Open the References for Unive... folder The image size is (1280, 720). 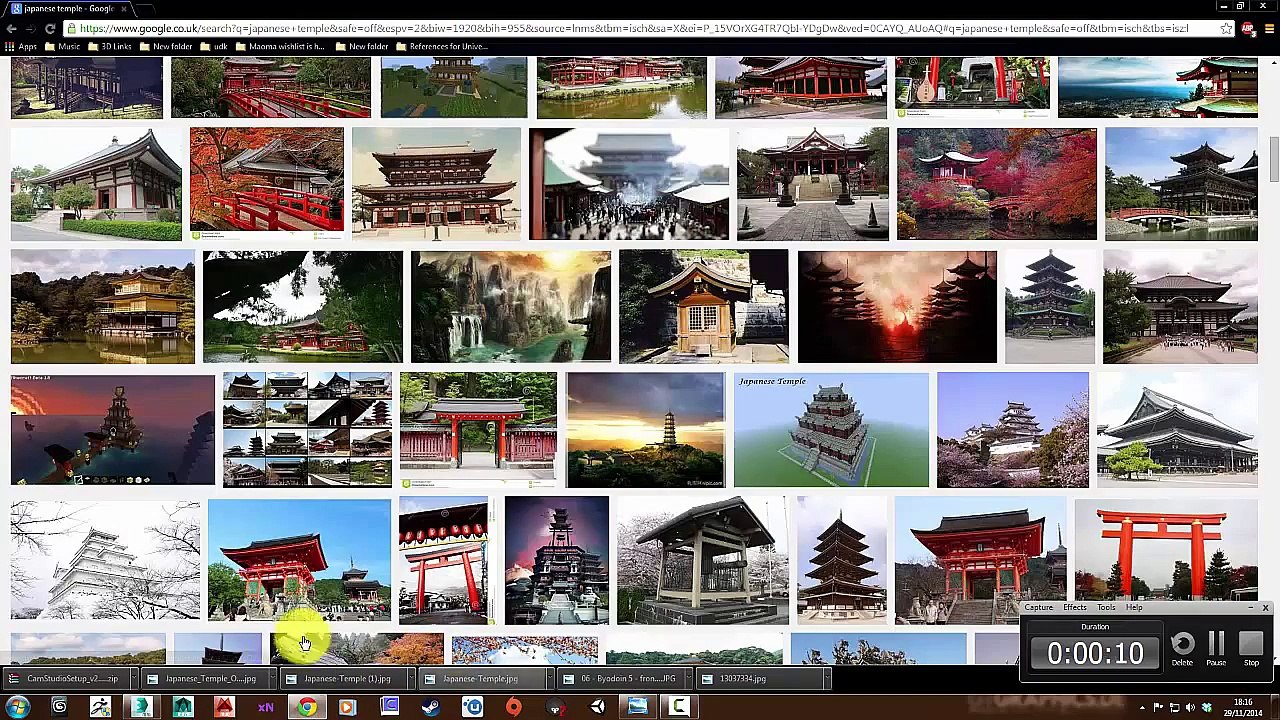click(x=440, y=46)
